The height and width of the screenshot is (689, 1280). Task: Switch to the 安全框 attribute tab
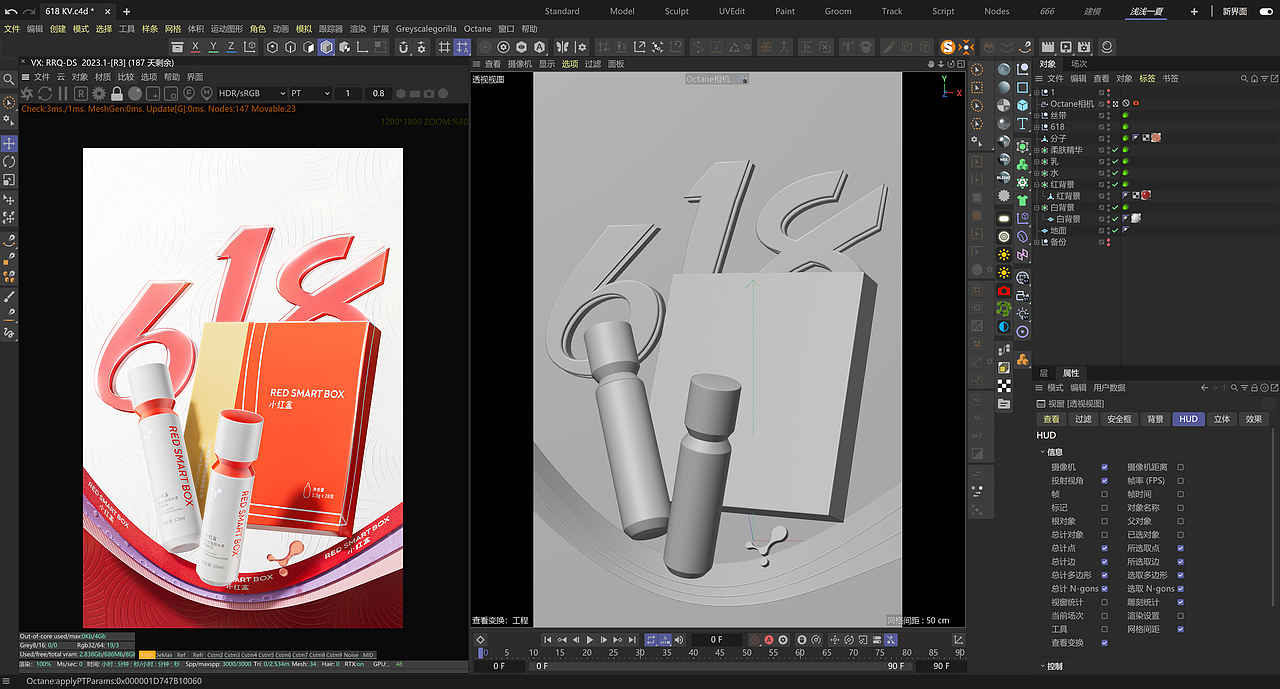pyautogui.click(x=1119, y=419)
